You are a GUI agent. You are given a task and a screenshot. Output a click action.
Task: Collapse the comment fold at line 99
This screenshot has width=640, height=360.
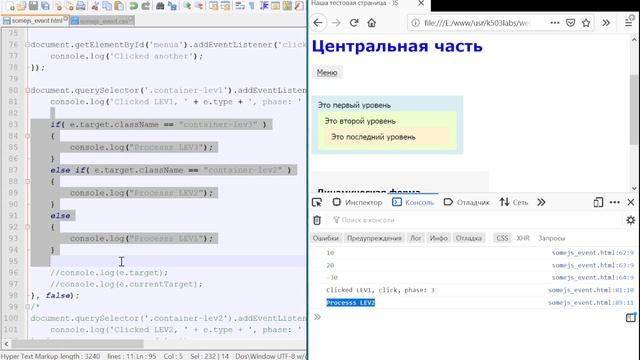pos(28,307)
